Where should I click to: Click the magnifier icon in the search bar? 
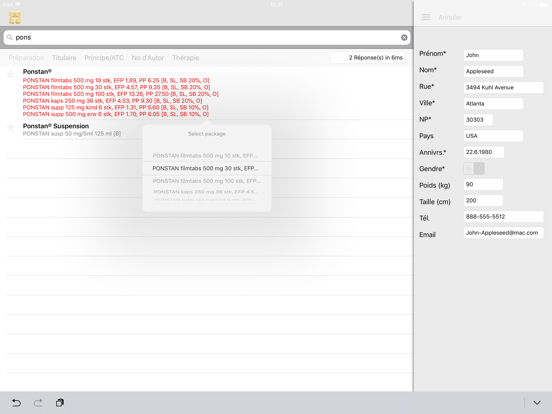coord(10,37)
